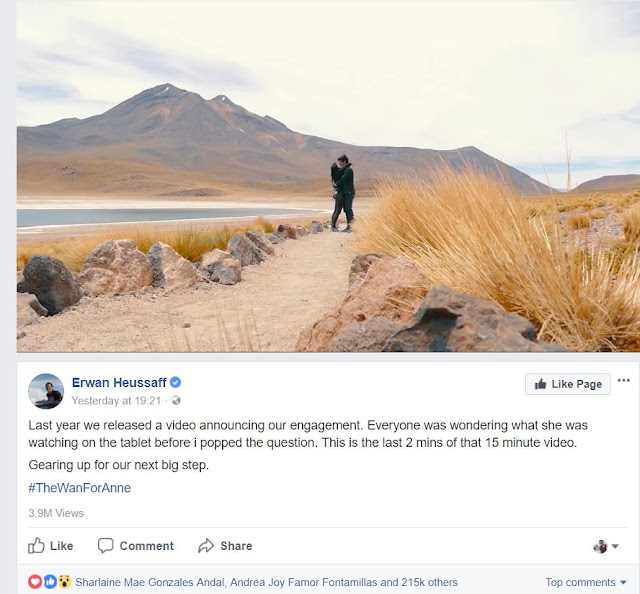Screen dimensions: 640x594
Task: Click the Like Page button
Action: (568, 384)
